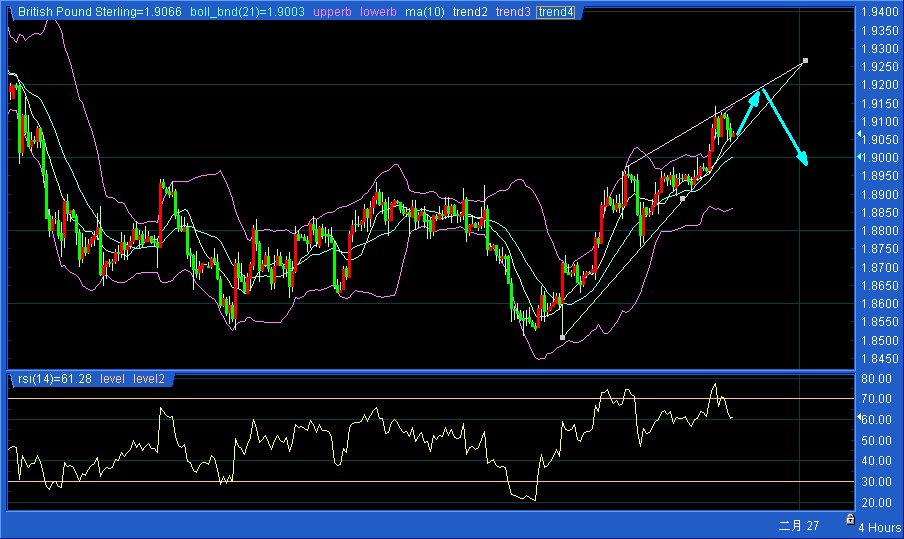Toggle the lowerb Bollinger band label

coord(377,12)
